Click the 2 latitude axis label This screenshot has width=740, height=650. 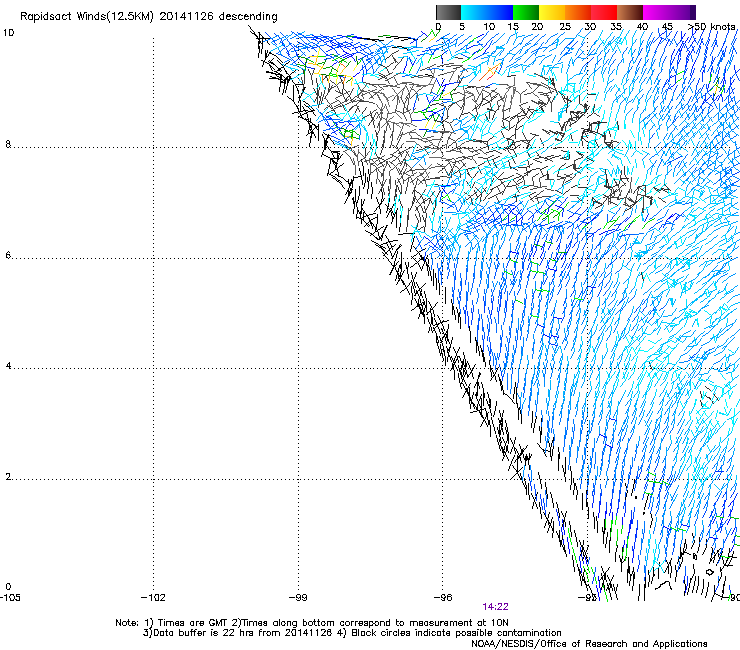(x=8, y=477)
